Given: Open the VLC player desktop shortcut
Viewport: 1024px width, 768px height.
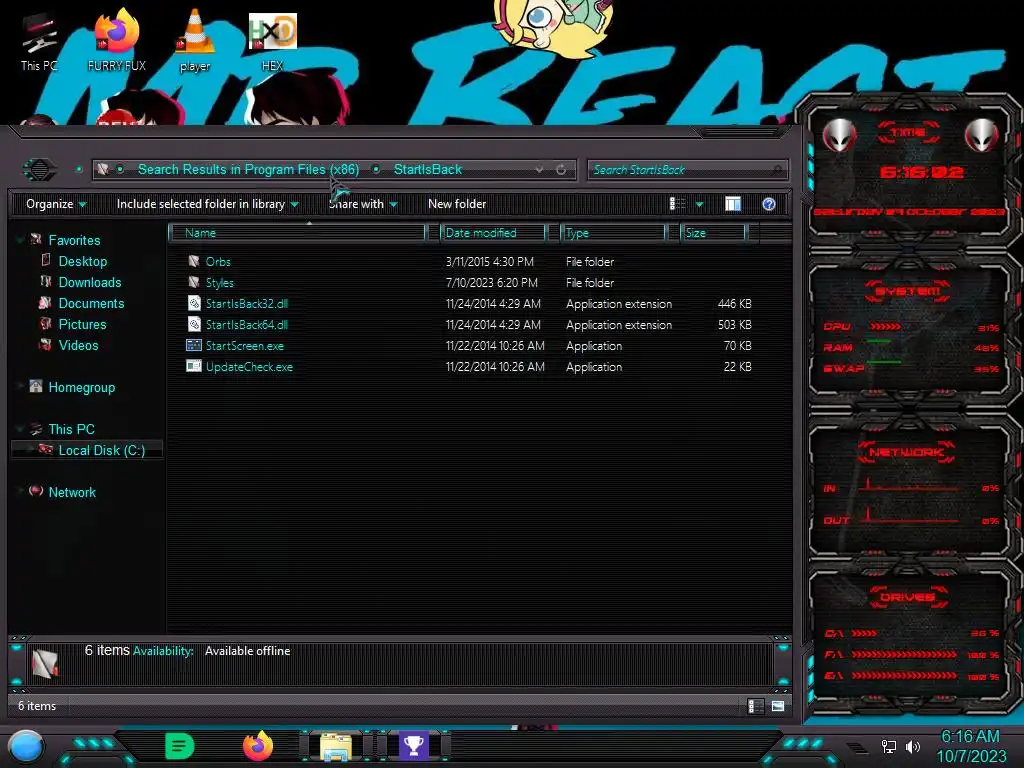Looking at the screenshot, I should point(195,40).
